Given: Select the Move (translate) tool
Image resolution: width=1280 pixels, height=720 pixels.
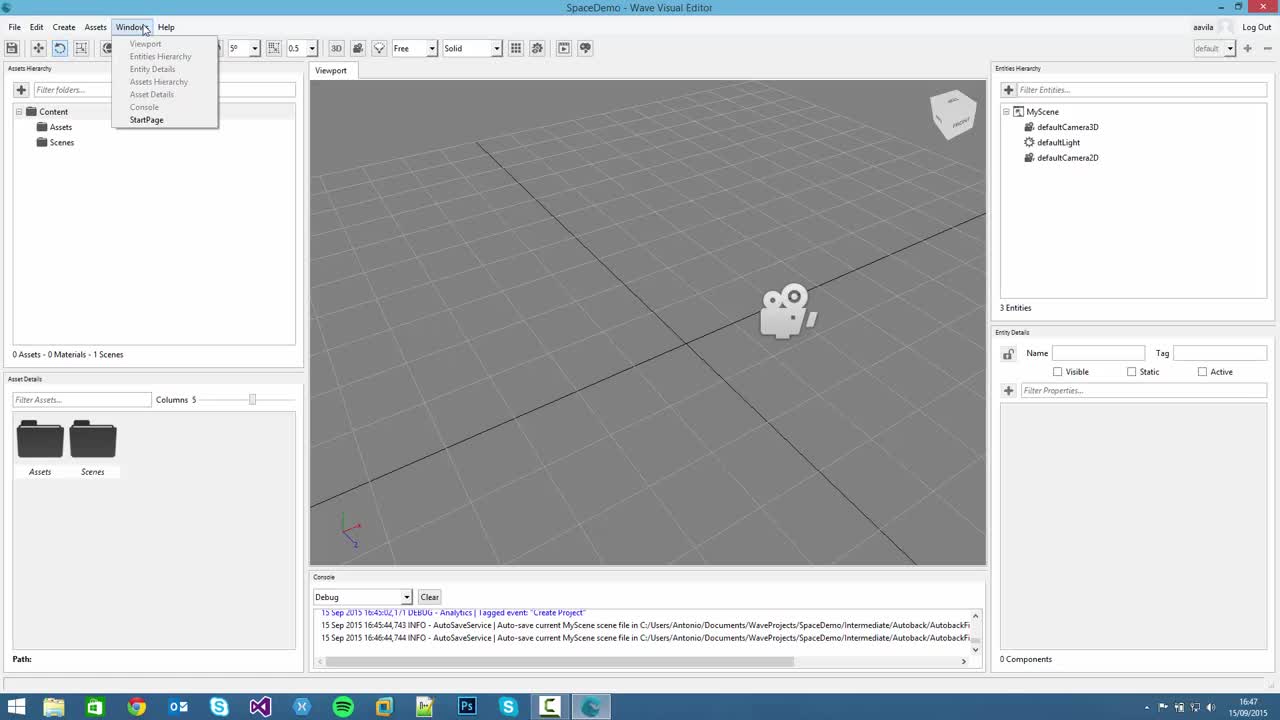Looking at the screenshot, I should (38, 48).
